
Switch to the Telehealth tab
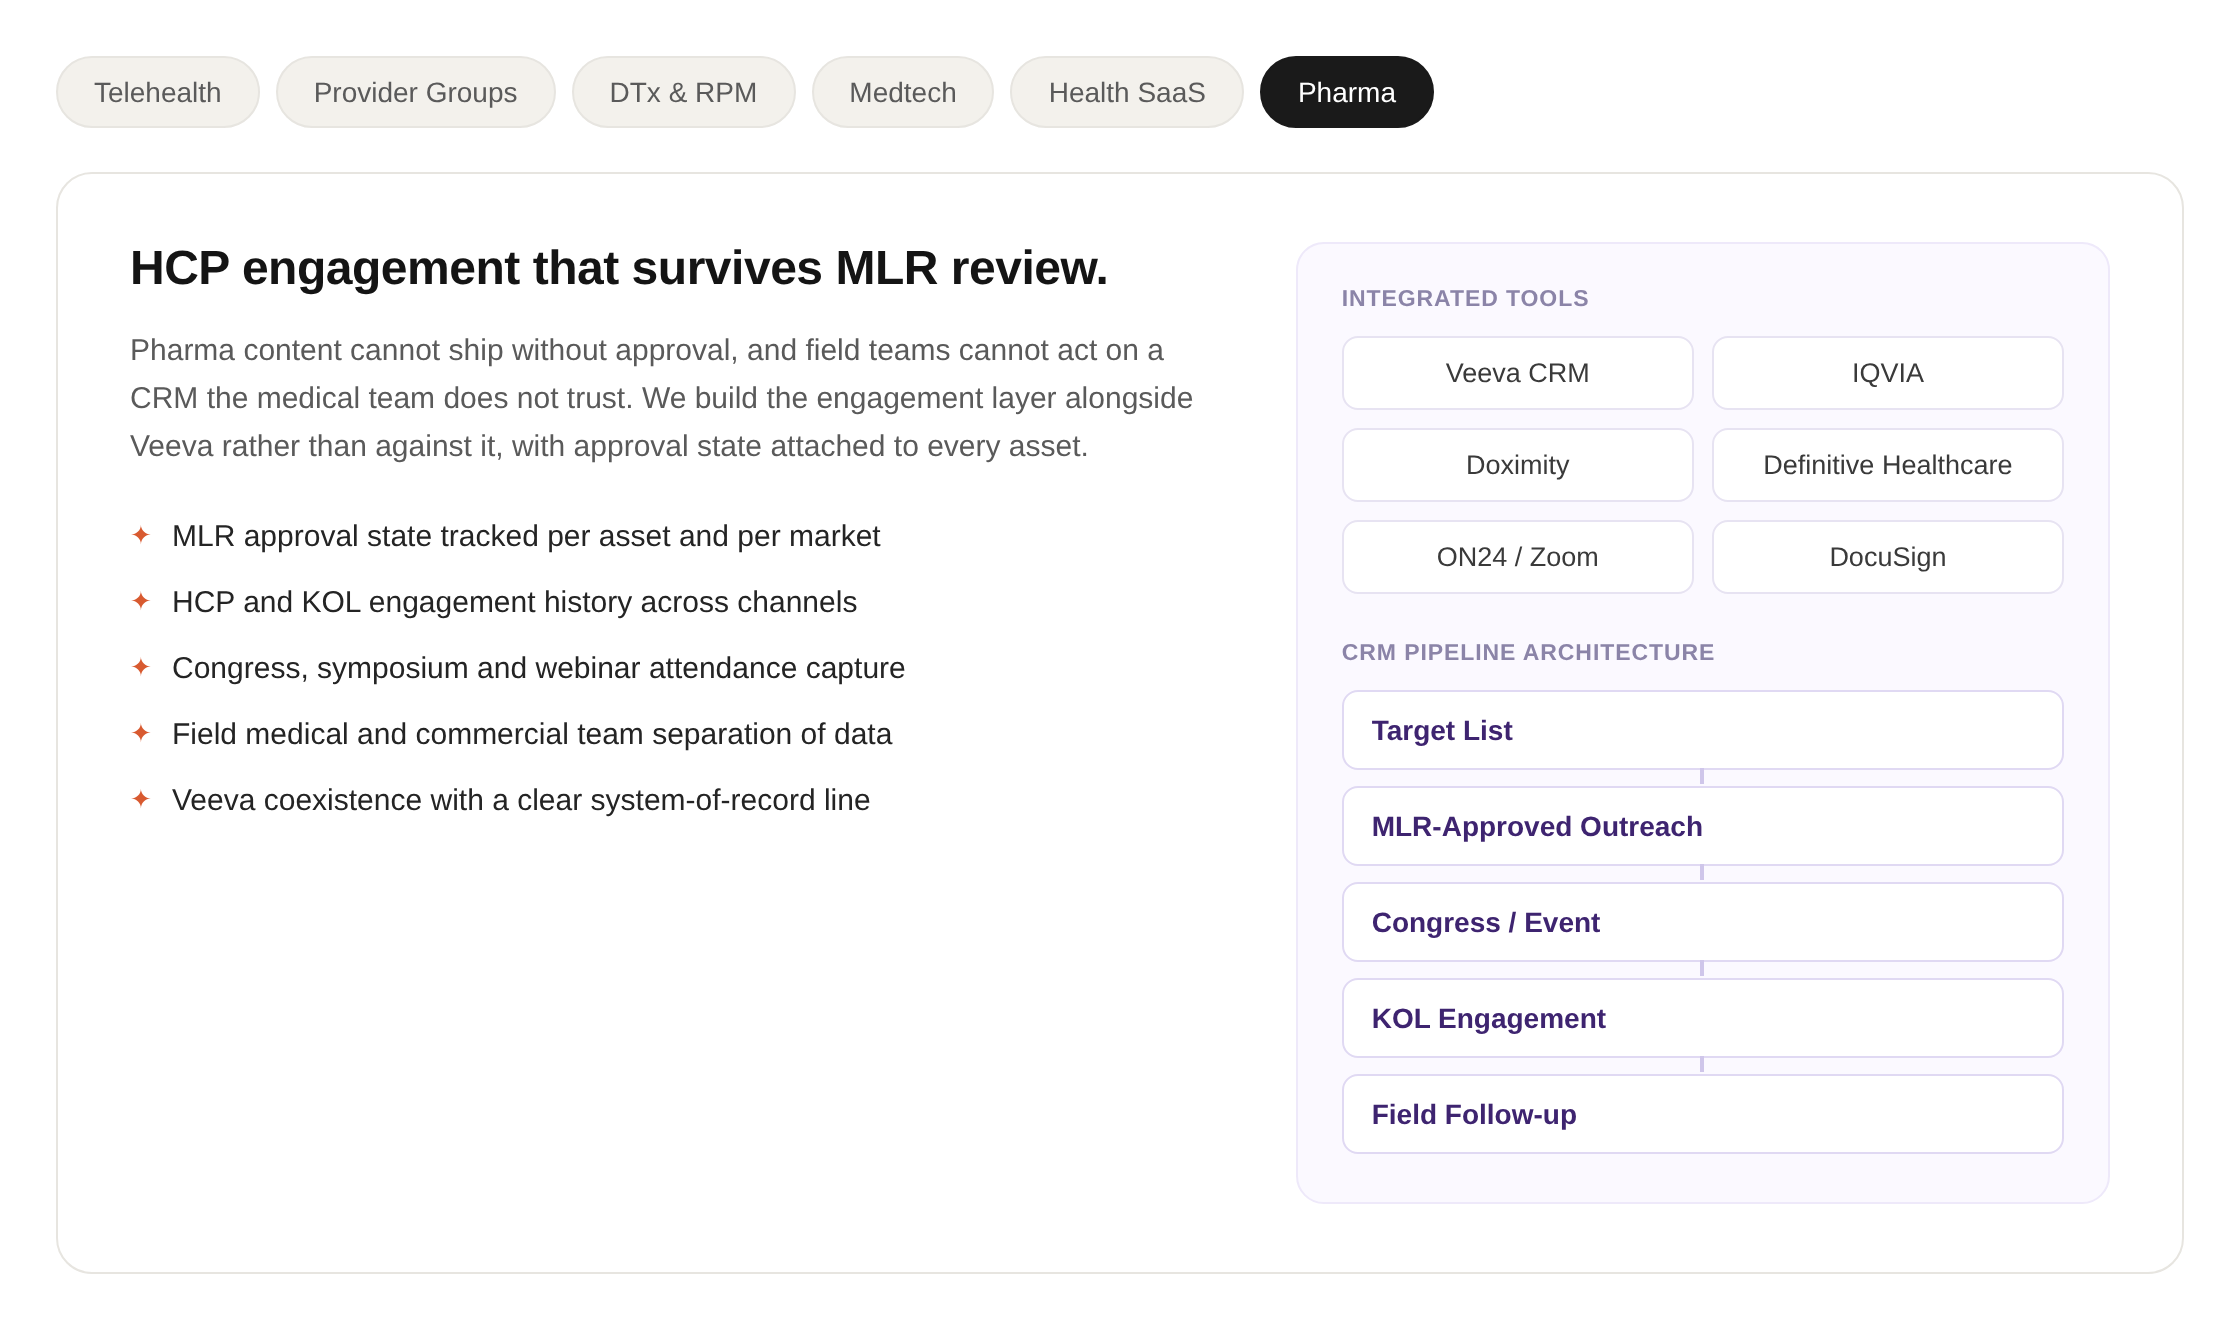(x=158, y=92)
